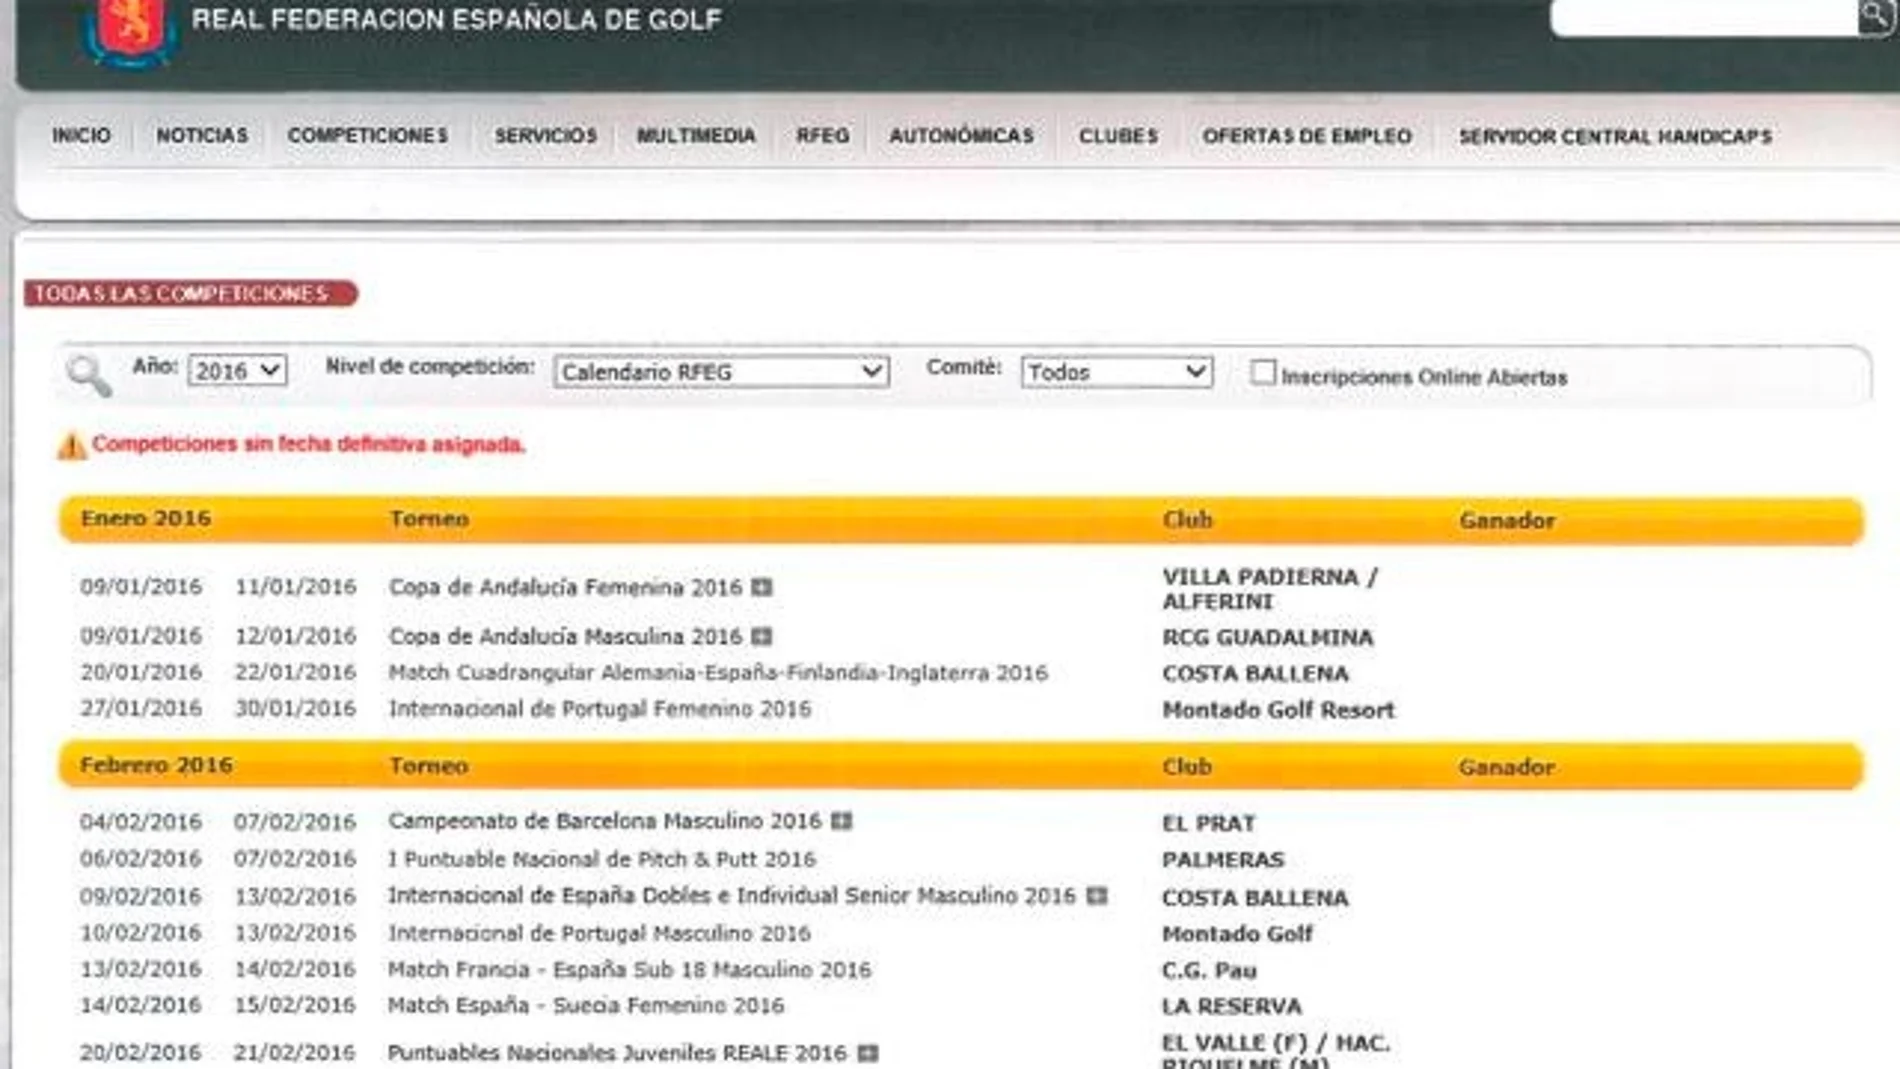
Task: Click the header search input field
Action: pyautogui.click(x=1704, y=17)
